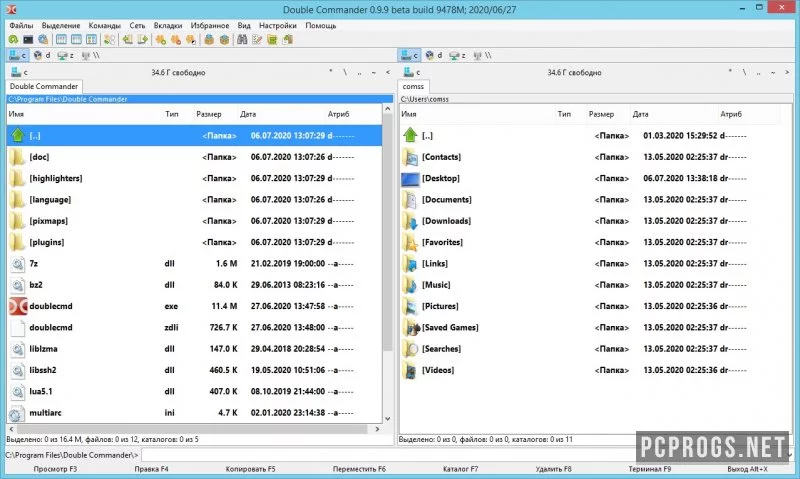
Task: Click Копировать F5 button
Action: click(250, 469)
